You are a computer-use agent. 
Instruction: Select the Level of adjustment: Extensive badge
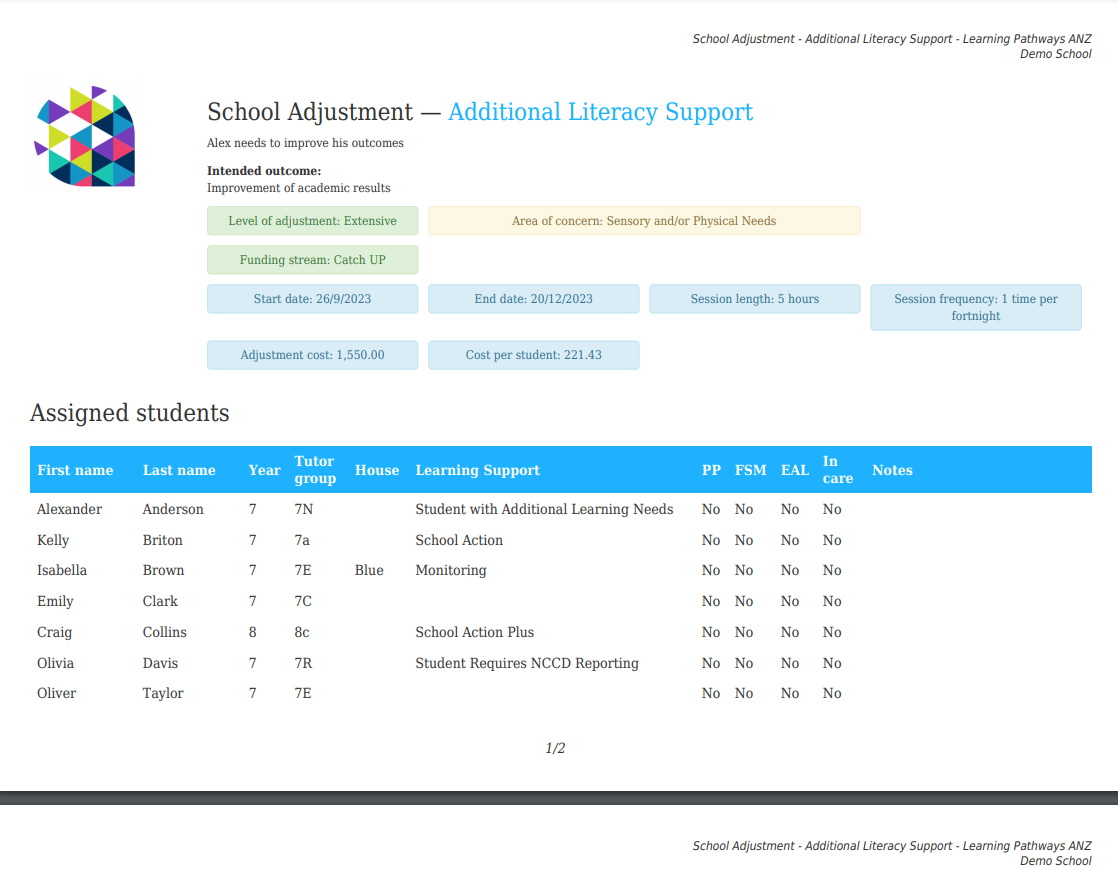click(x=312, y=221)
